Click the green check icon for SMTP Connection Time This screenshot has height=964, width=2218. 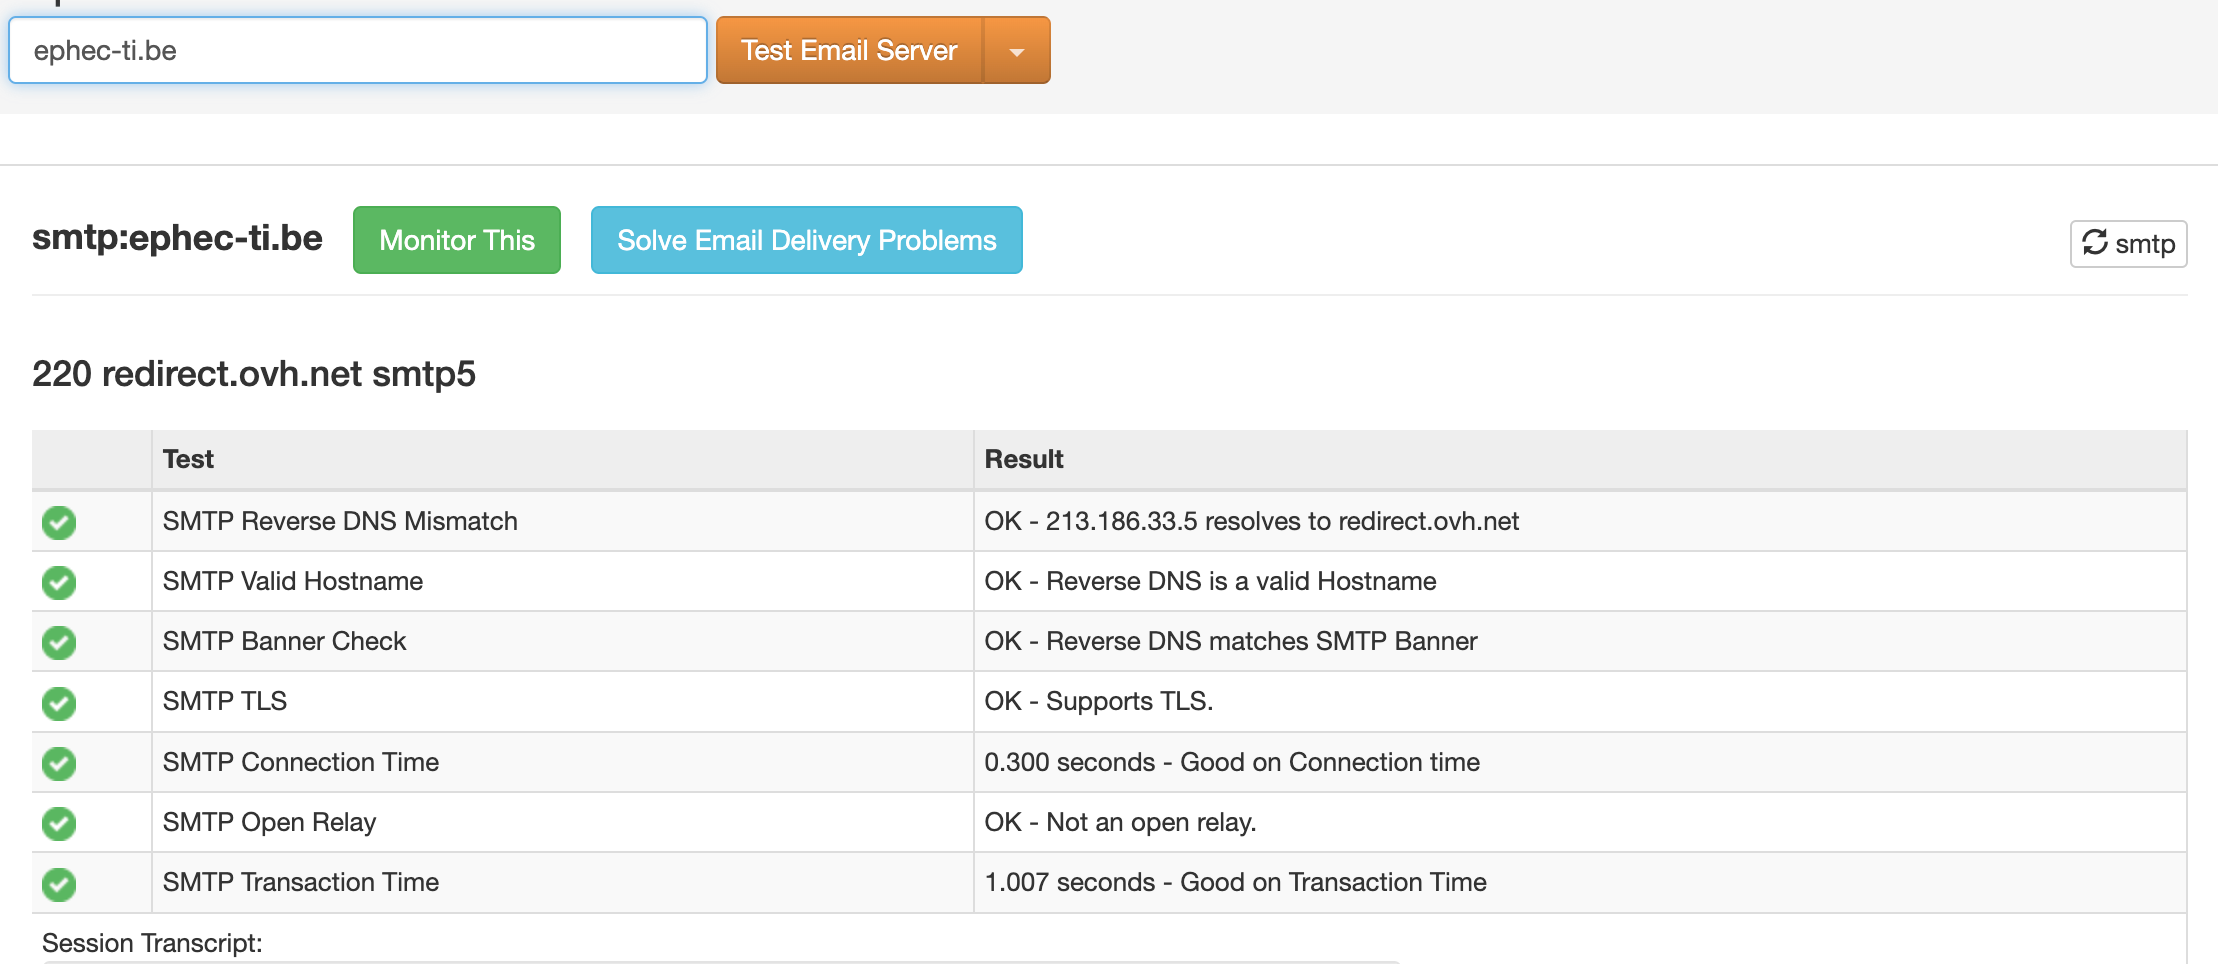(x=59, y=763)
